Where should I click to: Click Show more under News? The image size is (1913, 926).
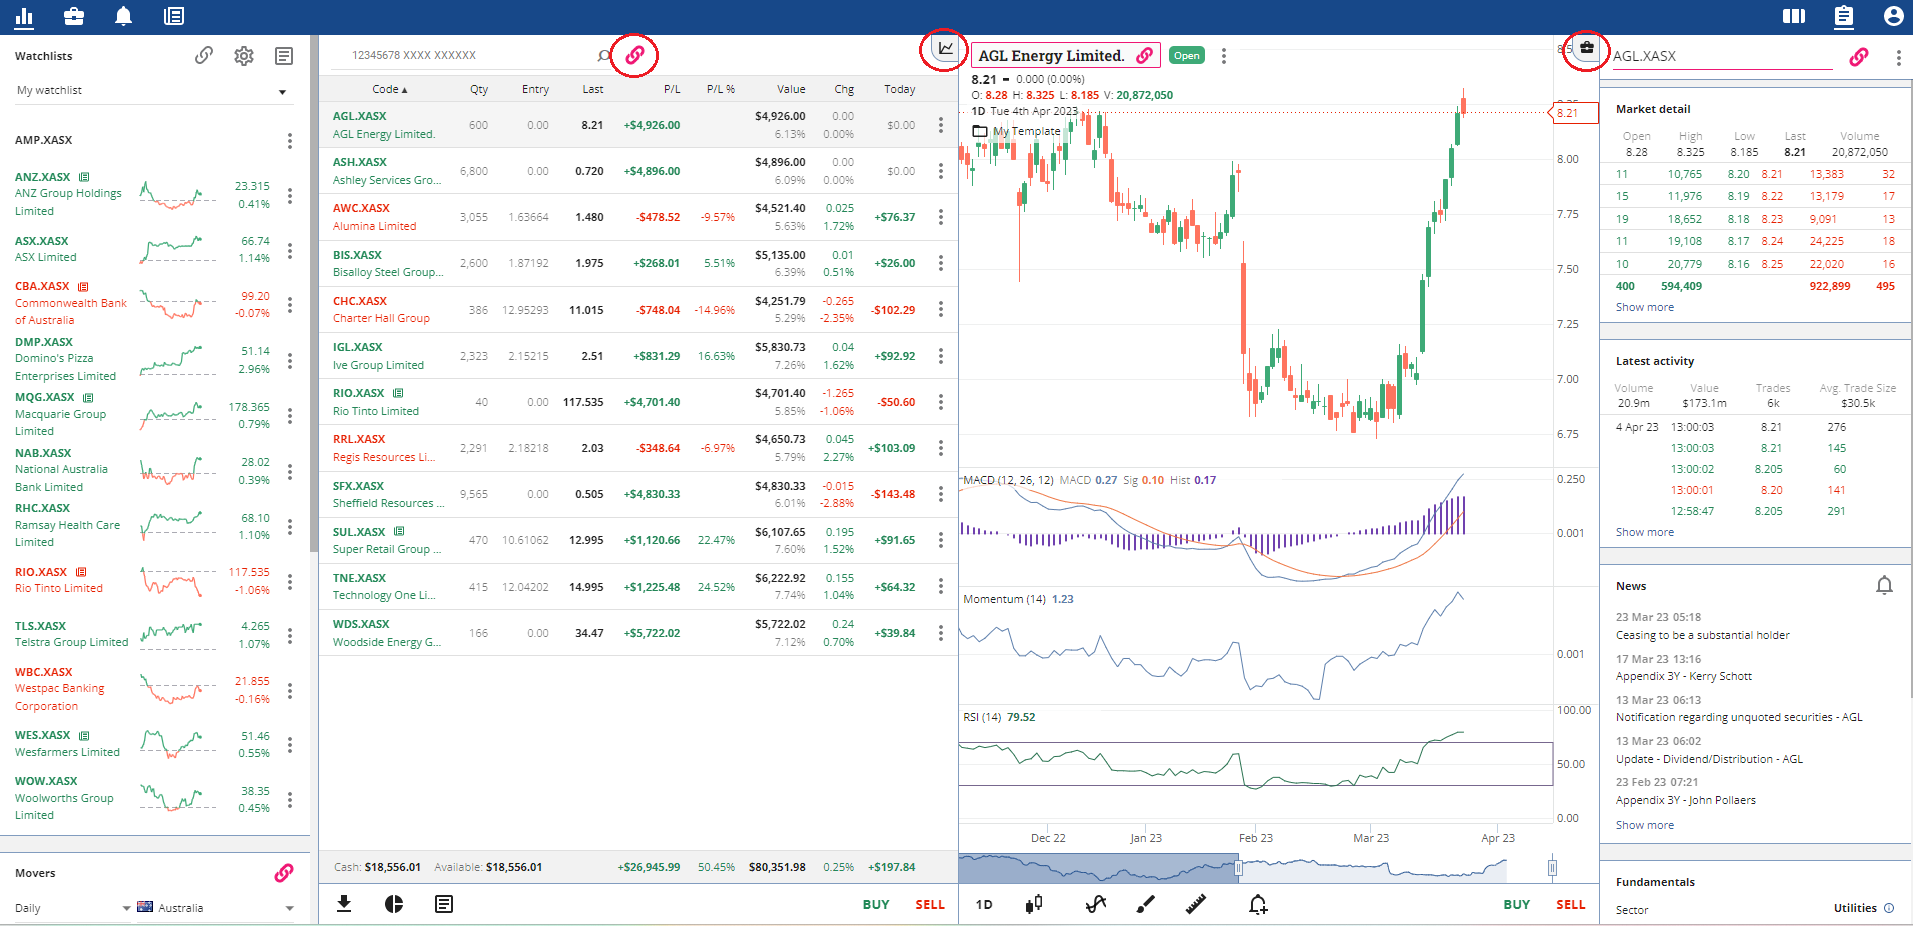tap(1645, 825)
